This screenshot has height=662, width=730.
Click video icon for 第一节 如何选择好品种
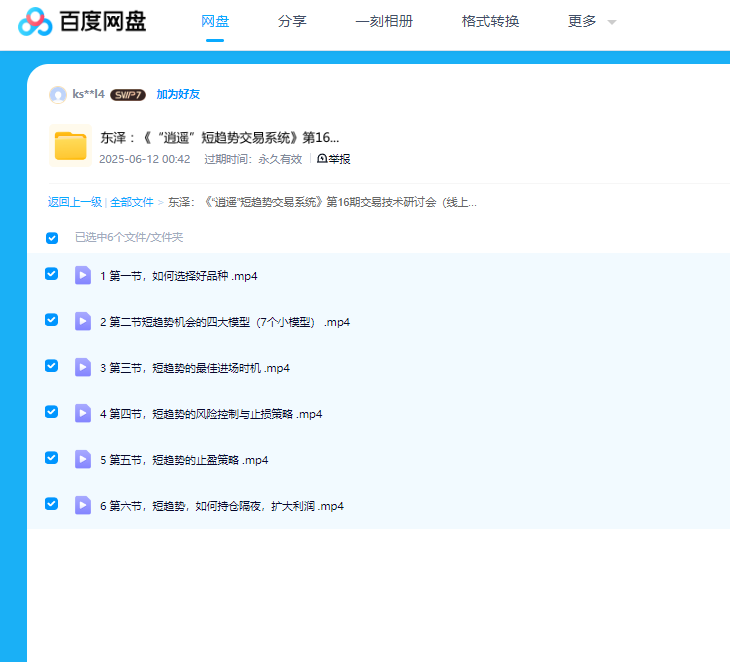click(x=83, y=275)
